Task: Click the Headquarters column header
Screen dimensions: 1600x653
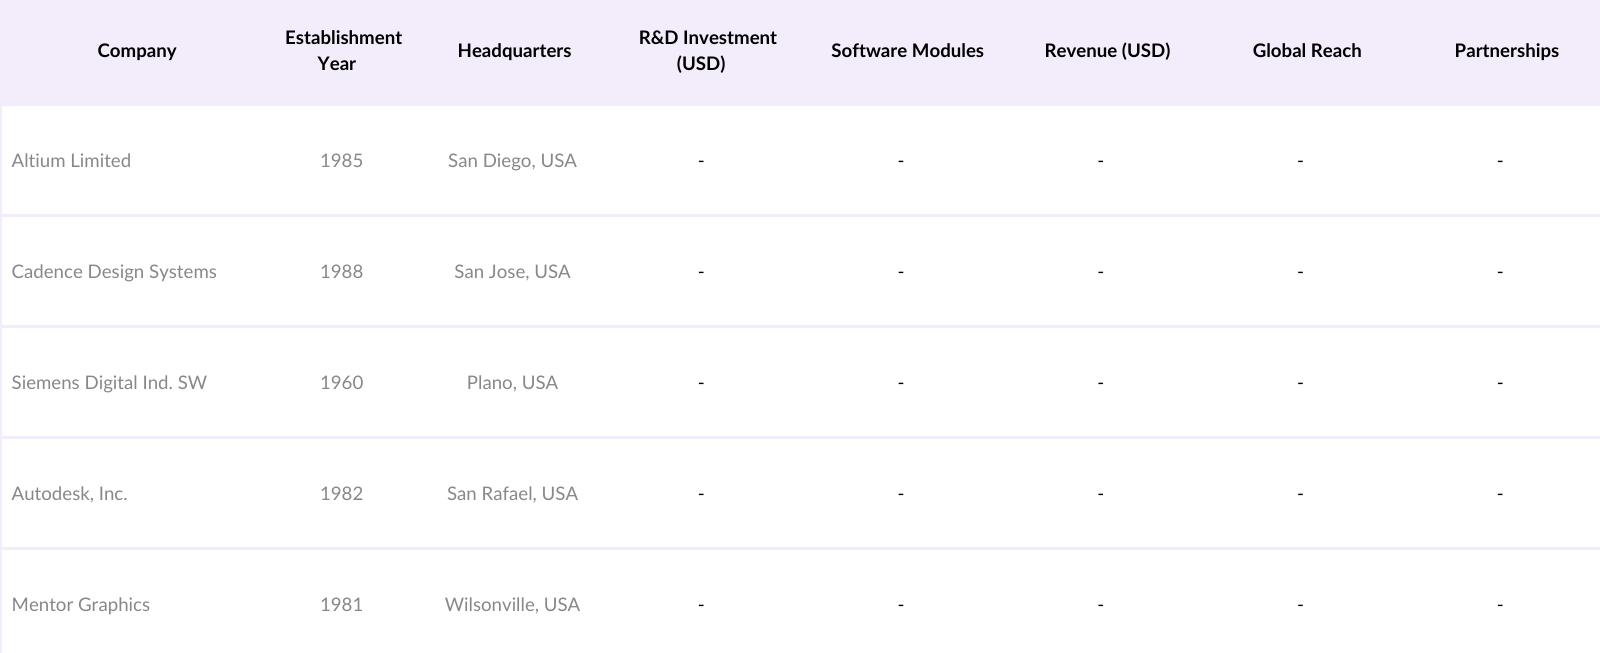Action: pos(514,51)
